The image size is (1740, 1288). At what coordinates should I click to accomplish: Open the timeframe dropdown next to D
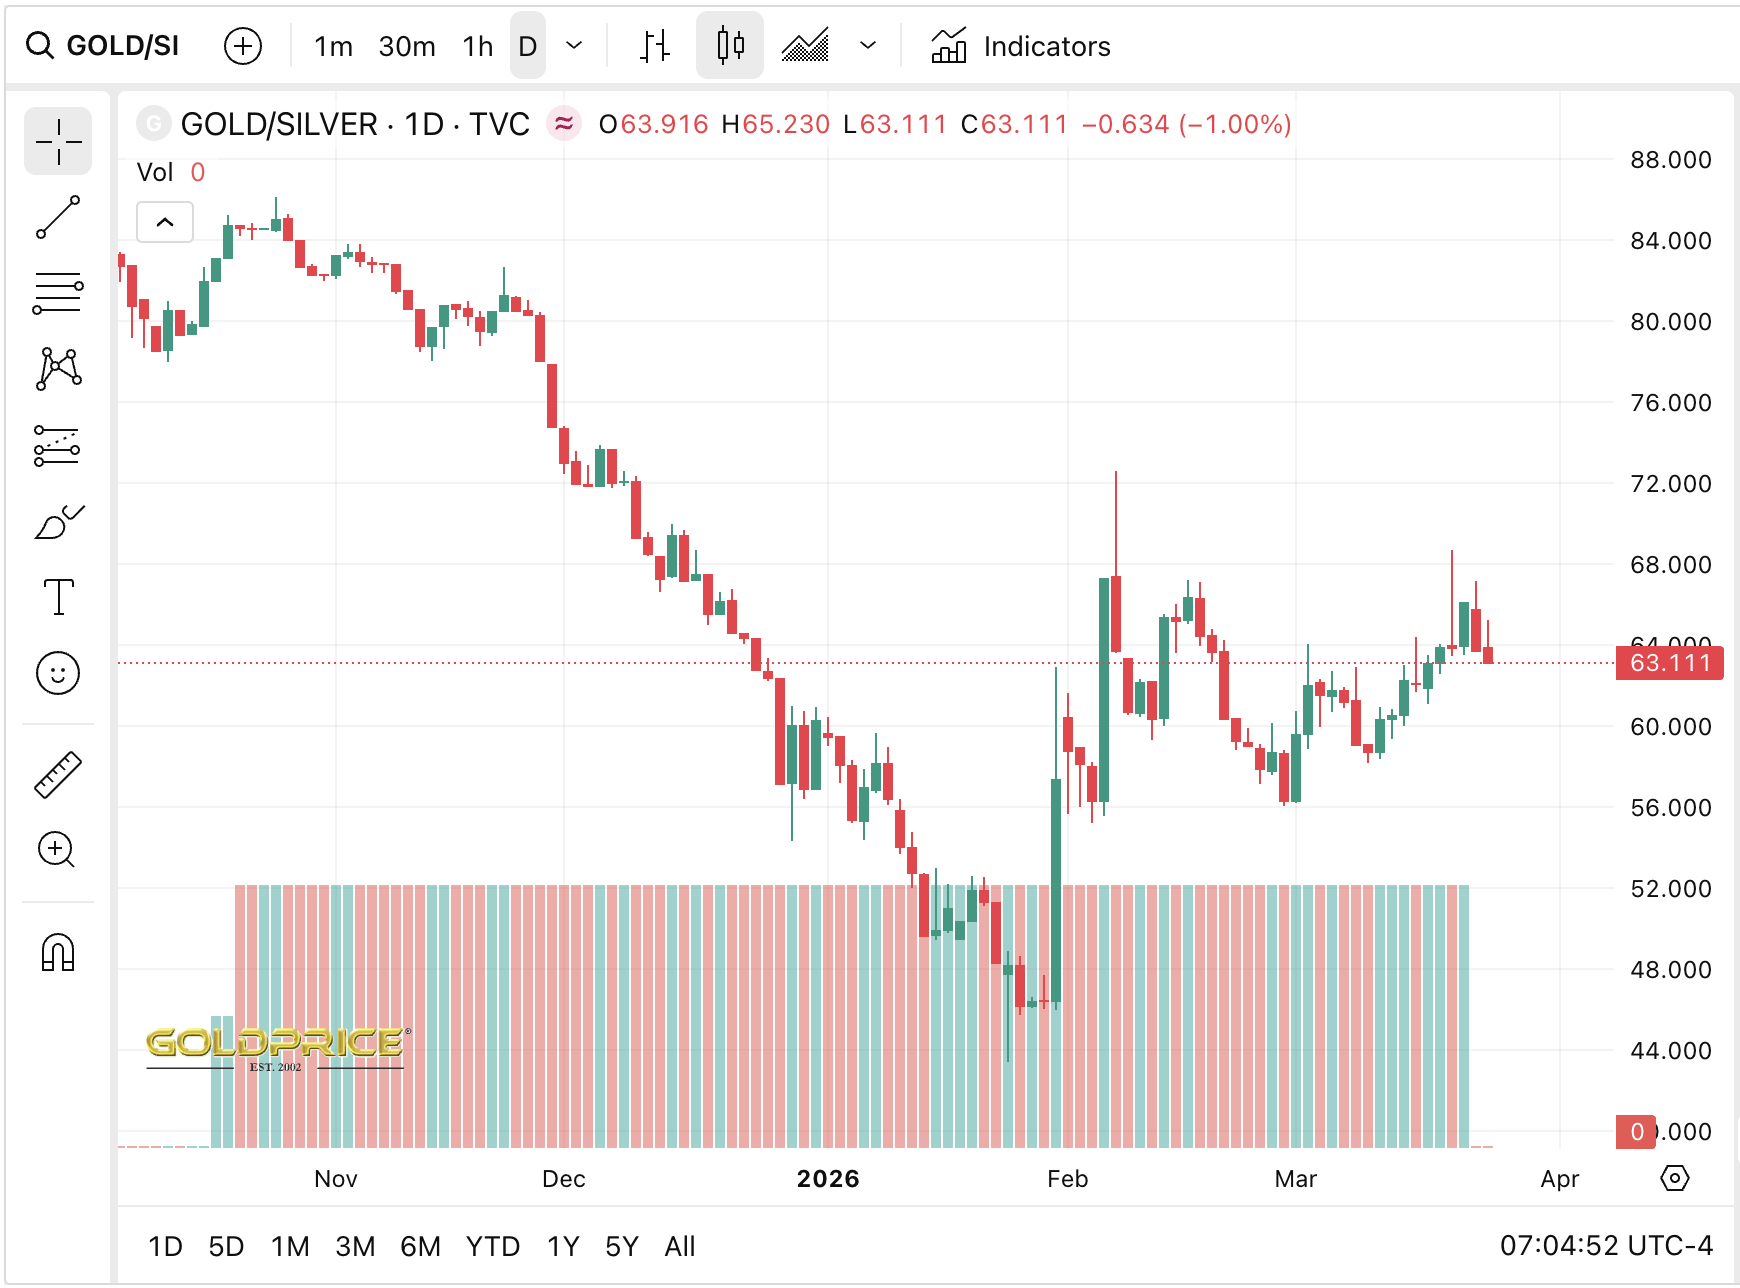coord(572,45)
